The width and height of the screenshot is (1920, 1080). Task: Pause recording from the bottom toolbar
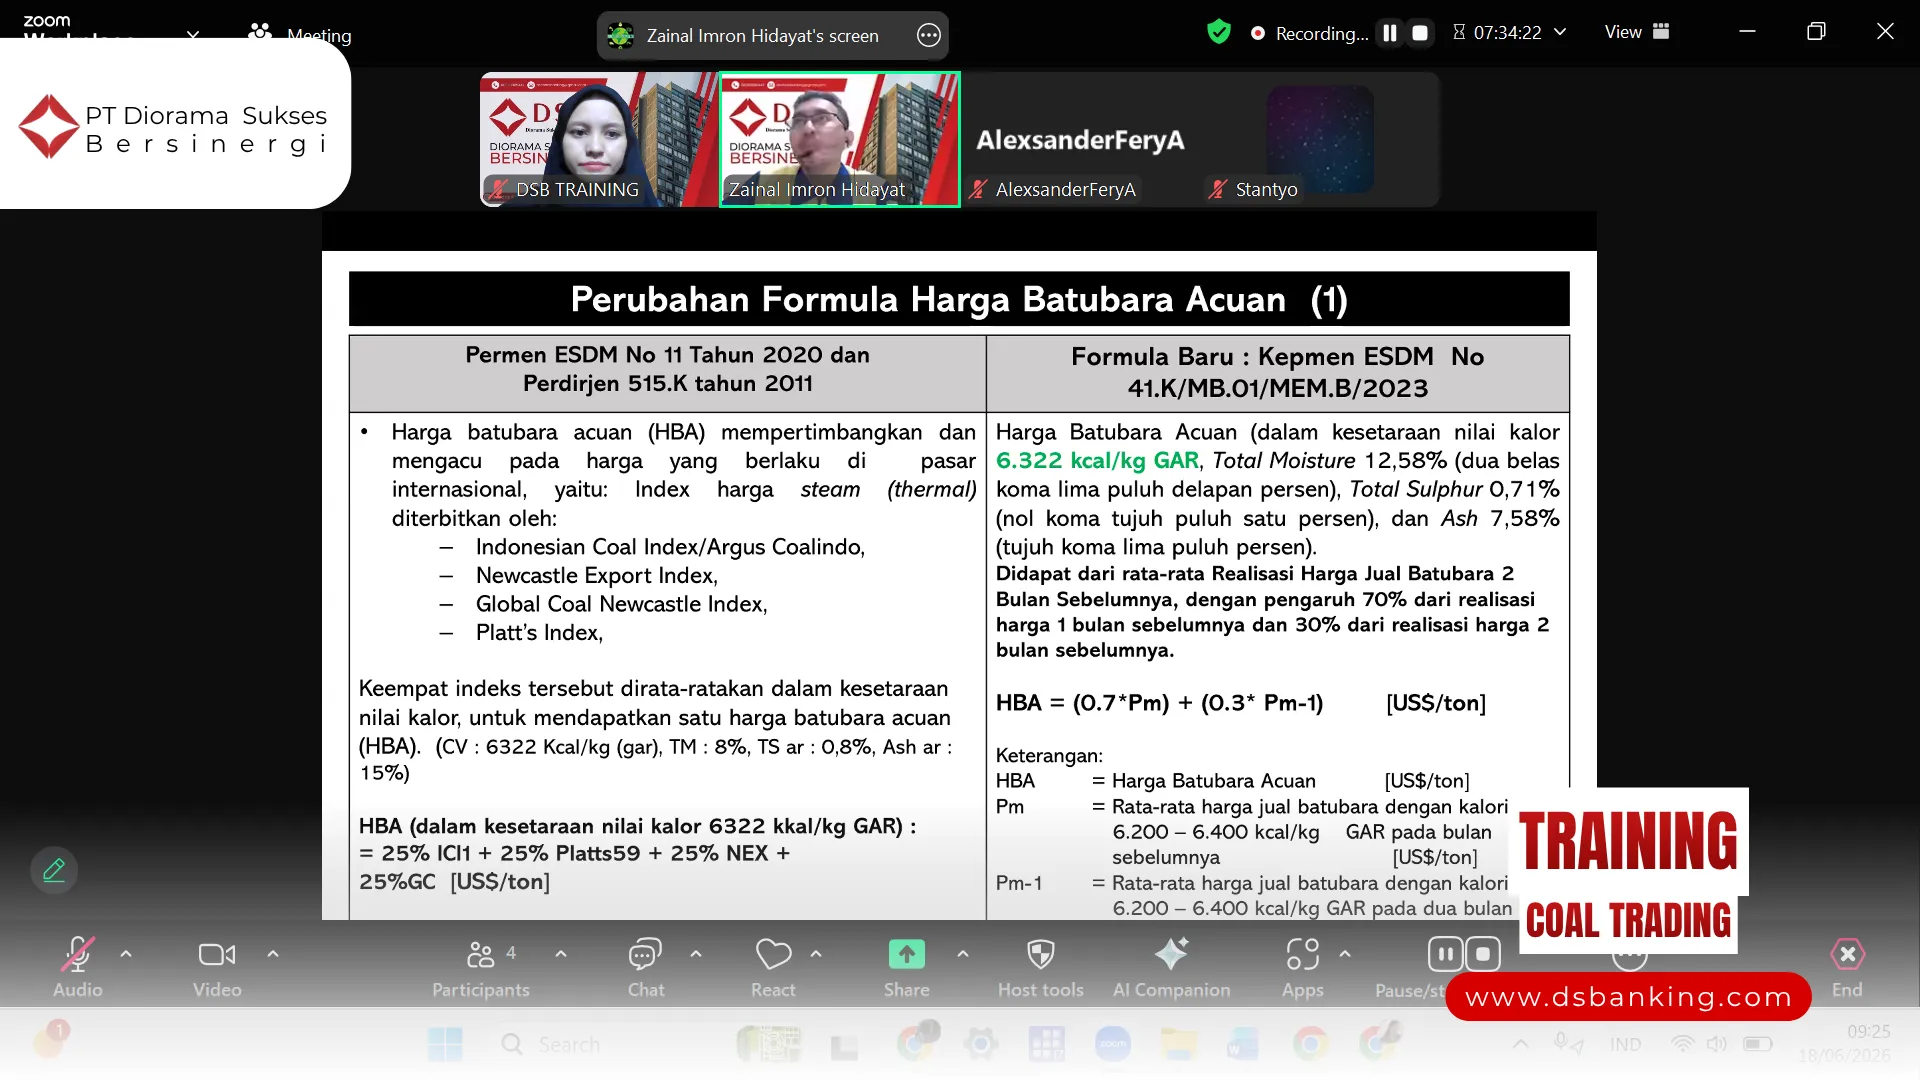(1445, 954)
